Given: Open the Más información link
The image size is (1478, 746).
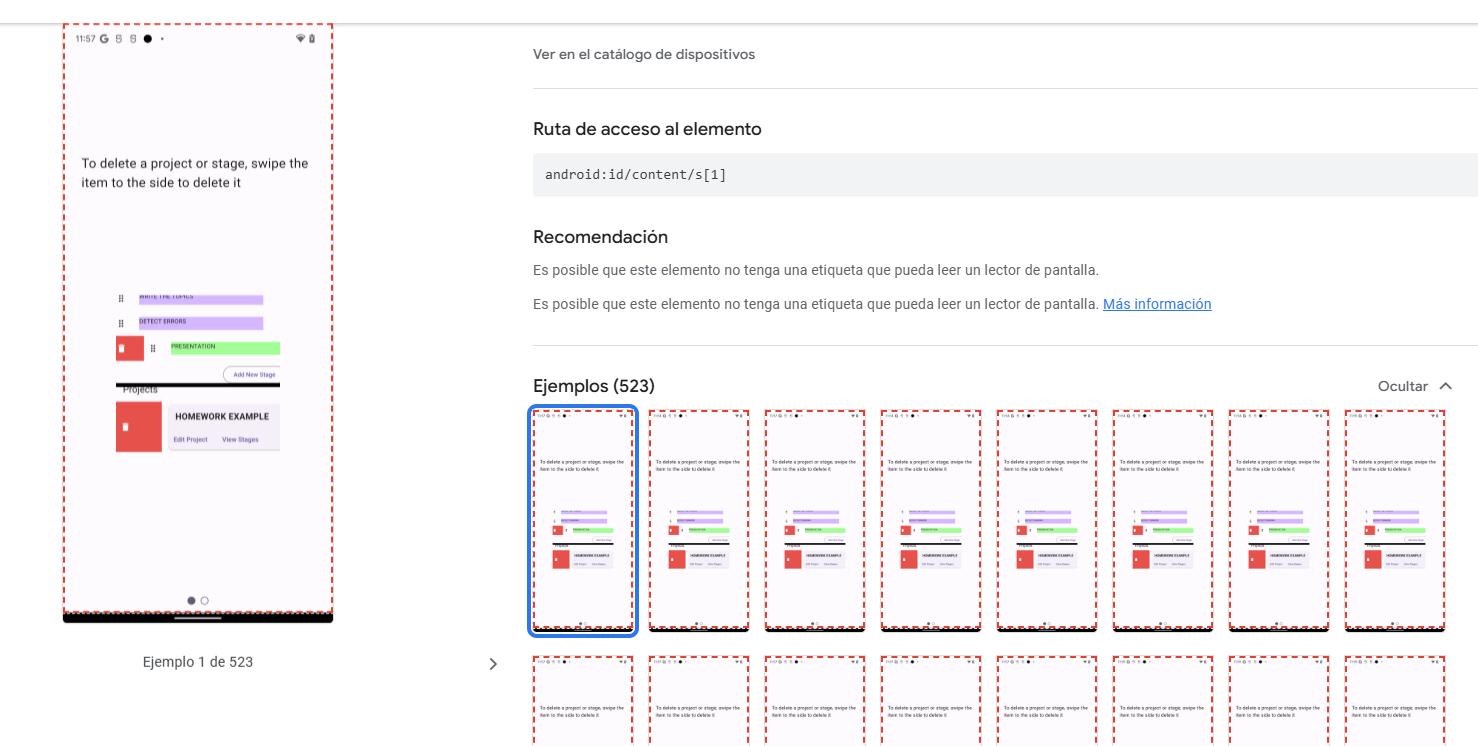Looking at the screenshot, I should coord(1157,304).
